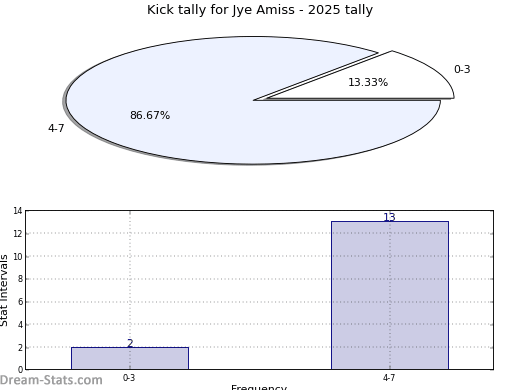Select the tall 4-7 bar
This screenshot has height=390, width=520.
click(x=390, y=295)
